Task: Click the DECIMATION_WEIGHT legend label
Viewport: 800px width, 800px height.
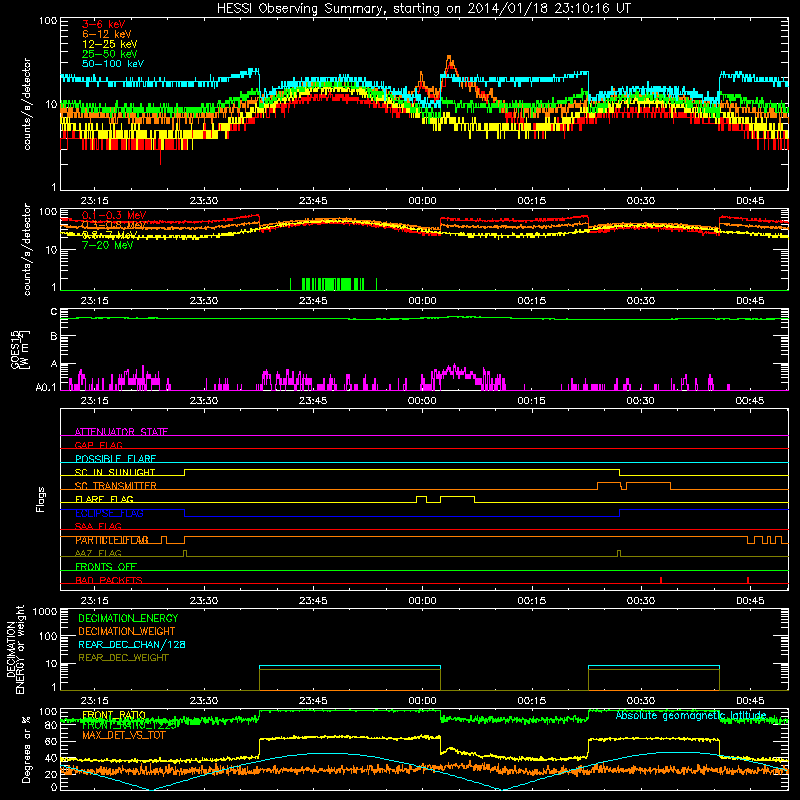Action: [x=127, y=631]
